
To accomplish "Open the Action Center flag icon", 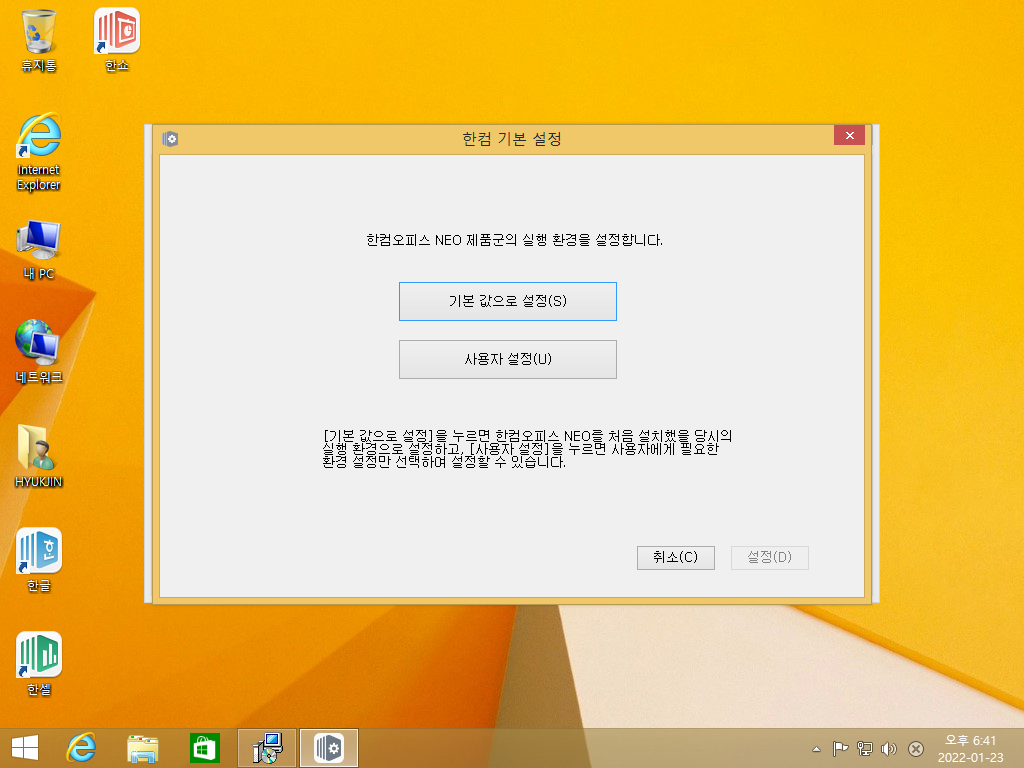I will 840,749.
